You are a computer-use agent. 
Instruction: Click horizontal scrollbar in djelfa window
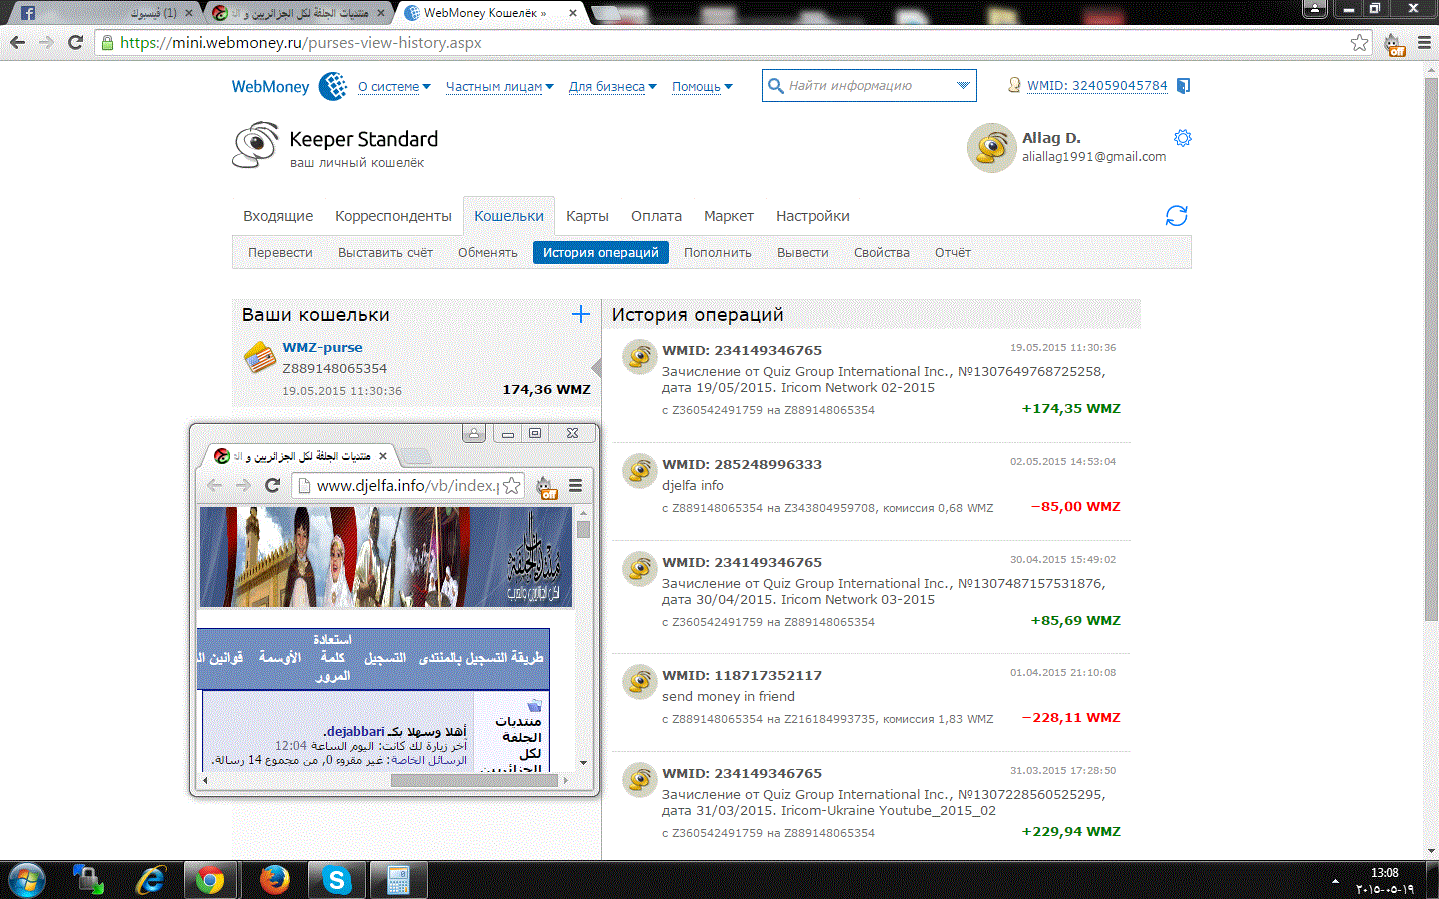(x=474, y=780)
